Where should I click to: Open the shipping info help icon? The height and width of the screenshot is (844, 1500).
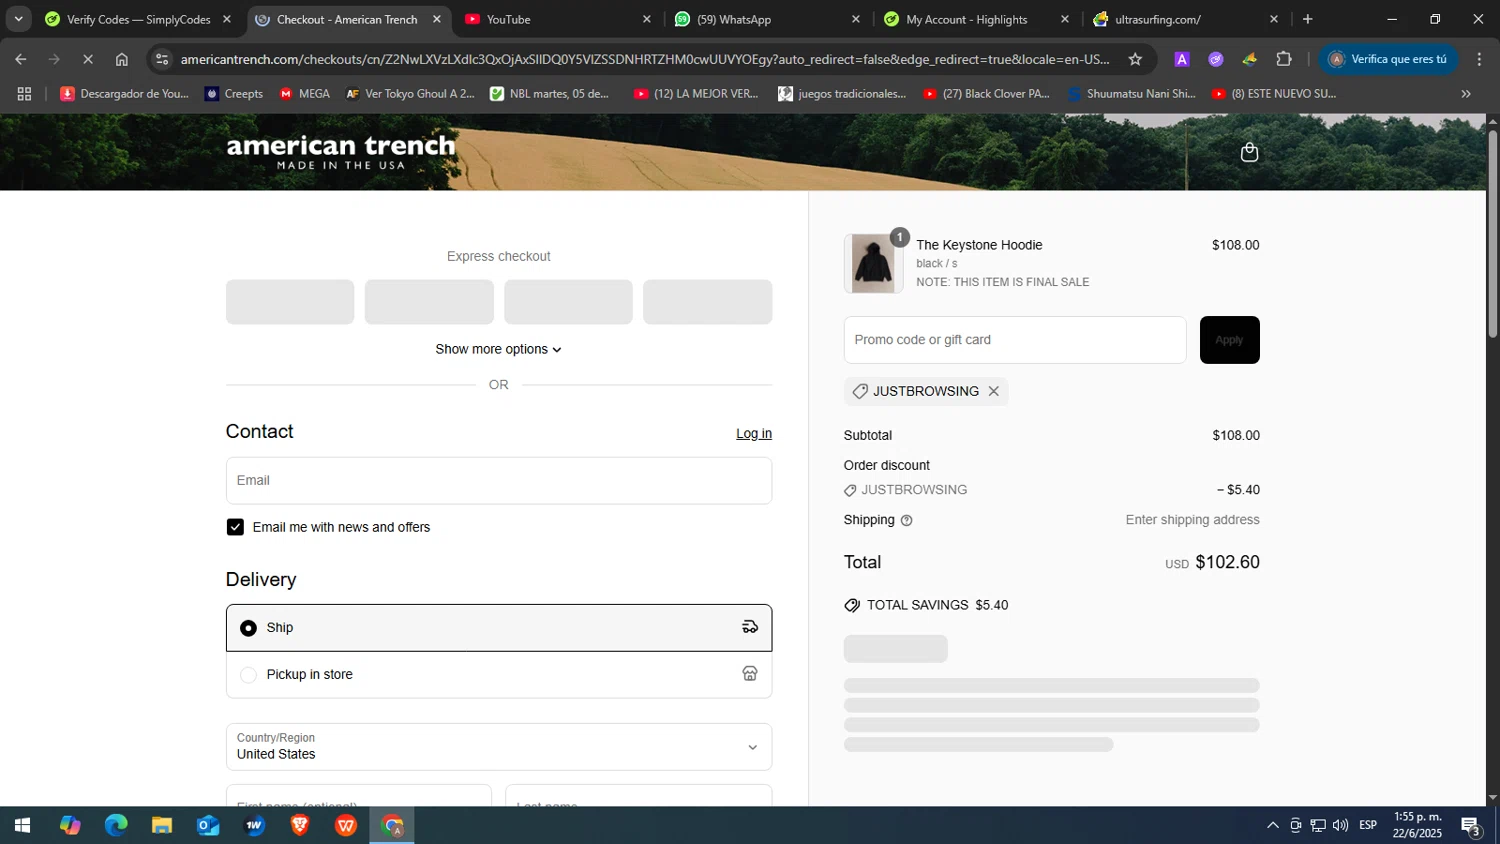pyautogui.click(x=906, y=520)
